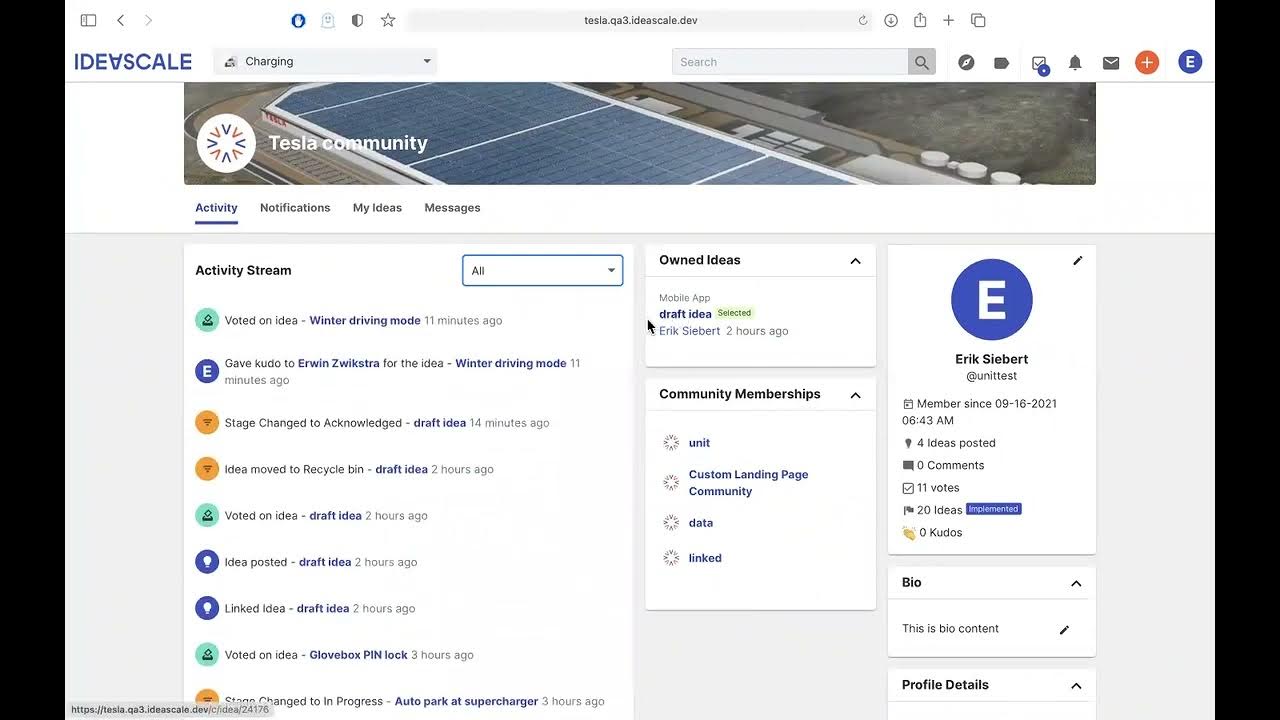
Task: Open the Activity Stream filter dropdown
Action: pos(542,270)
